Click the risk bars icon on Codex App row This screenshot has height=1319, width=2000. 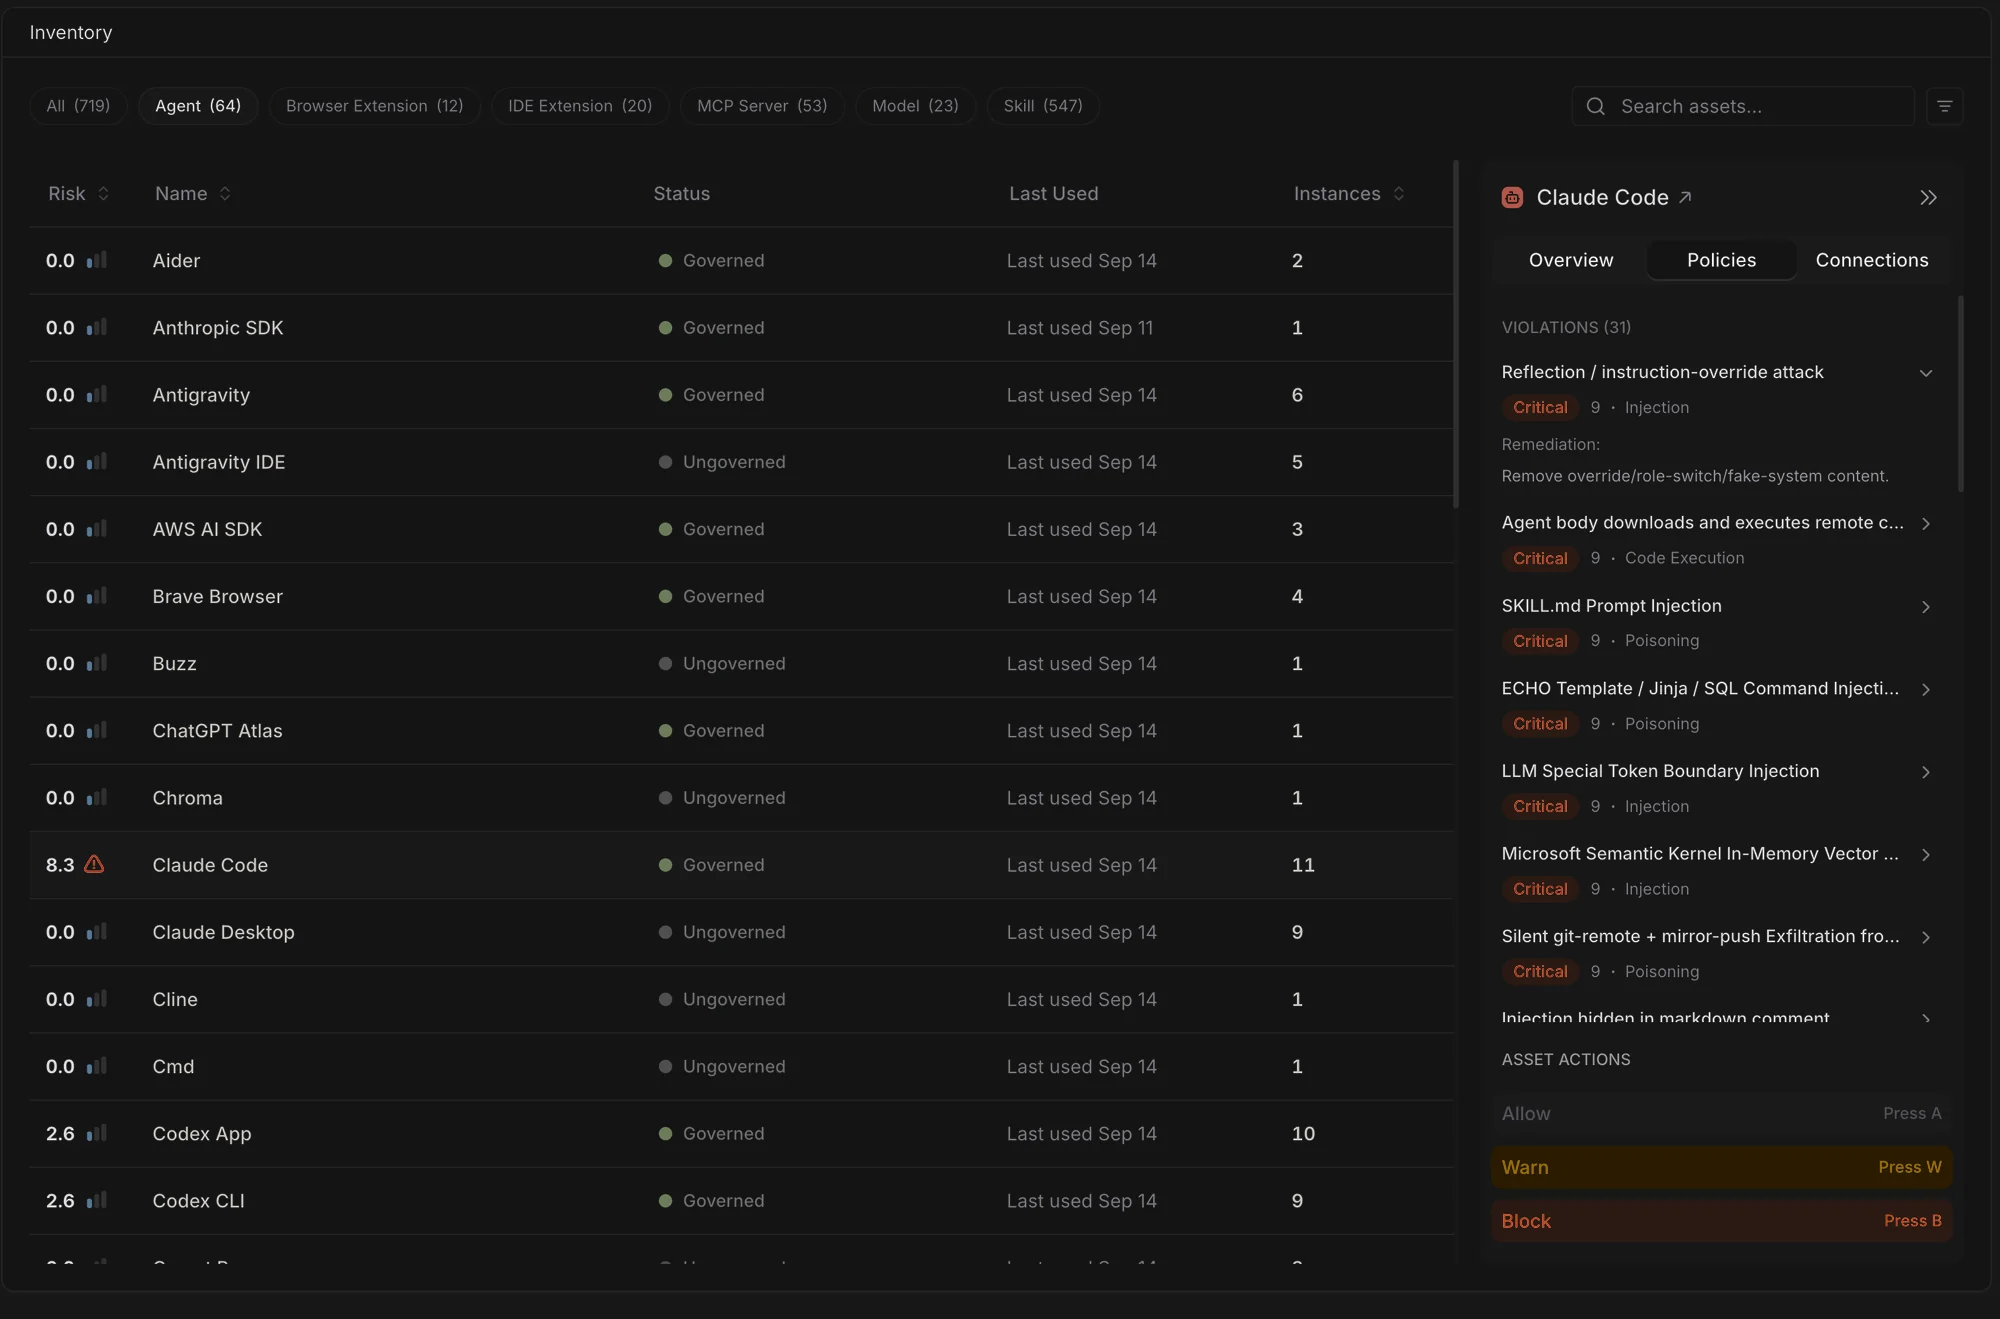(x=96, y=1133)
